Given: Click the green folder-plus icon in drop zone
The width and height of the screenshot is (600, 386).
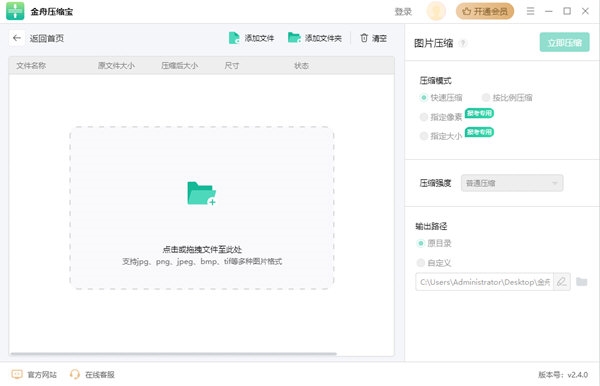Looking at the screenshot, I should 202,193.
